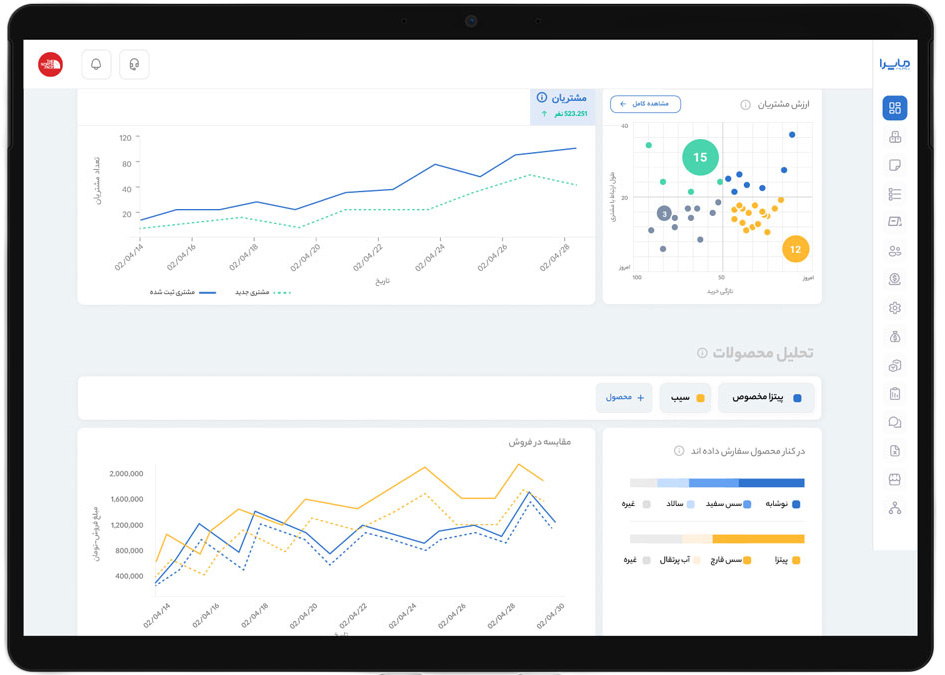Image resolution: width=945 pixels, height=675 pixels.
Task: Open the checklist icon in sidebar
Action: click(894, 194)
